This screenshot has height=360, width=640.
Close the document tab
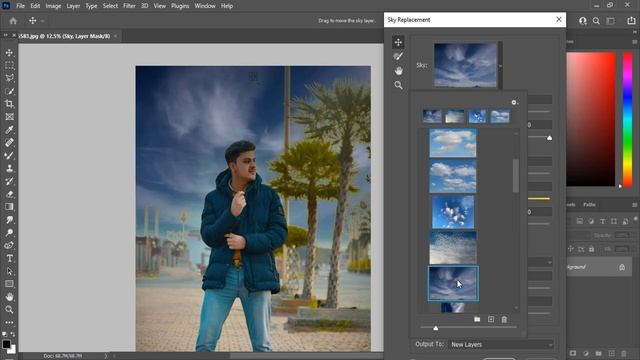[116, 36]
